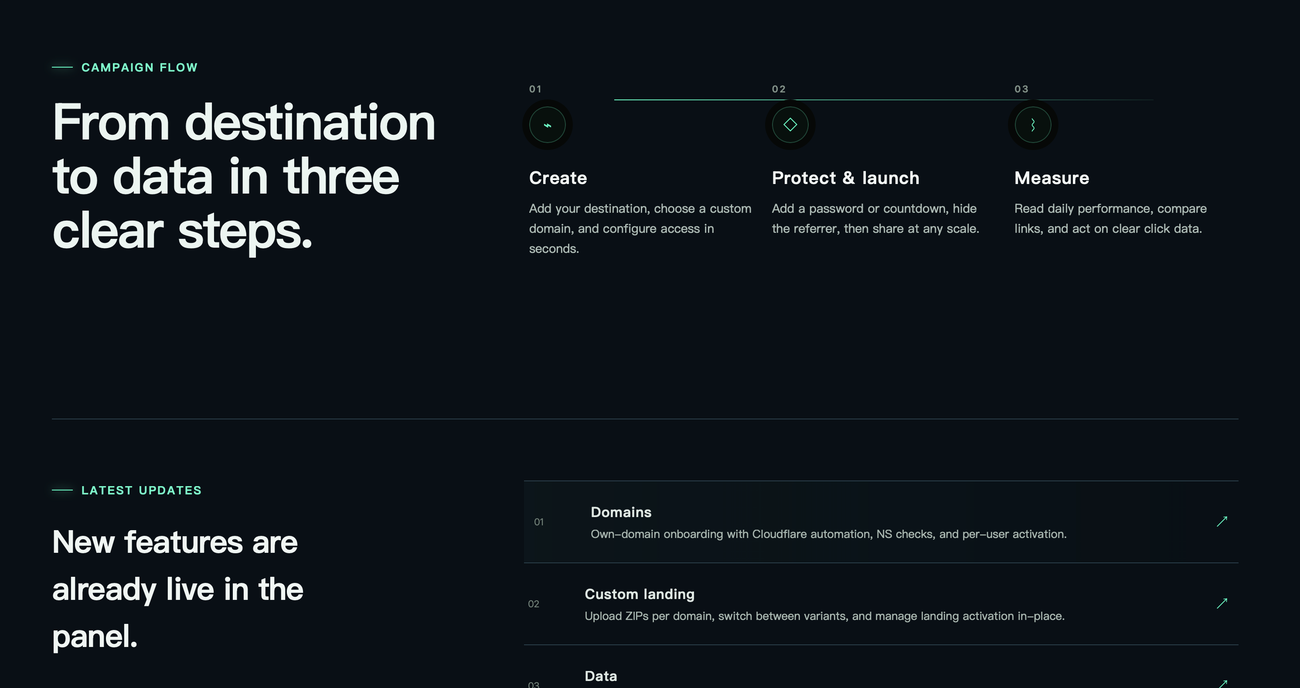Click the "Read daily performance" description
1300x688 pixels.
(1111, 219)
